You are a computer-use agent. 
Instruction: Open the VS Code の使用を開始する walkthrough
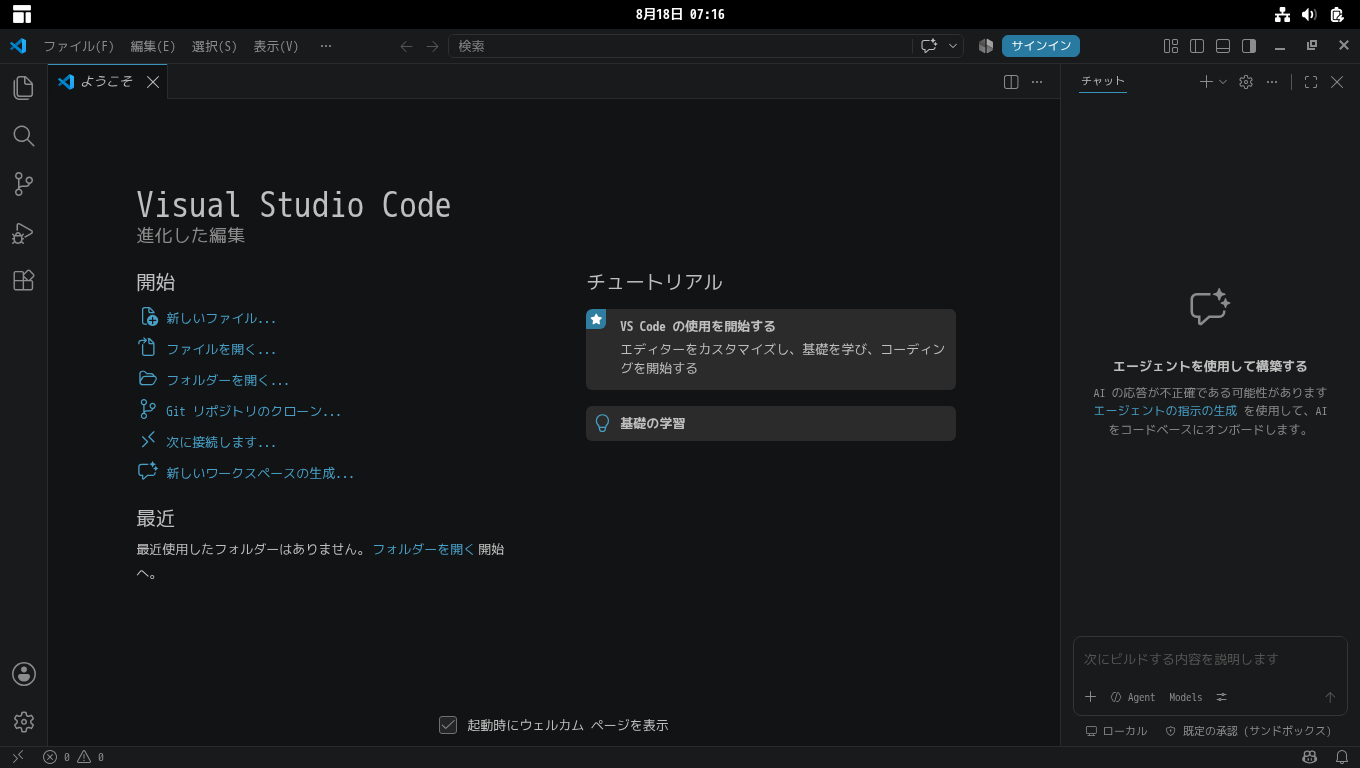(x=771, y=349)
